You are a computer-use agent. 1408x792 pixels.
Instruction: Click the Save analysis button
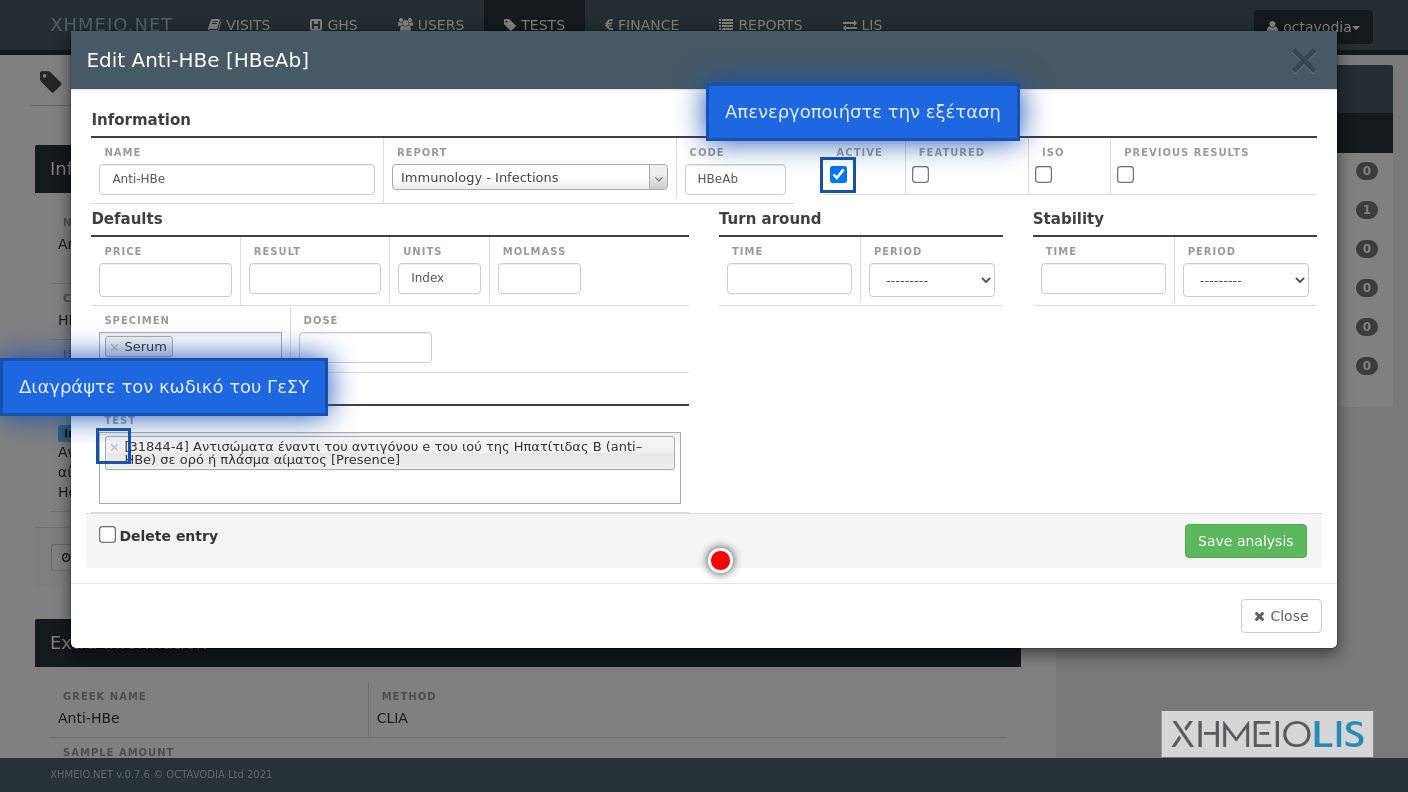point(1245,541)
